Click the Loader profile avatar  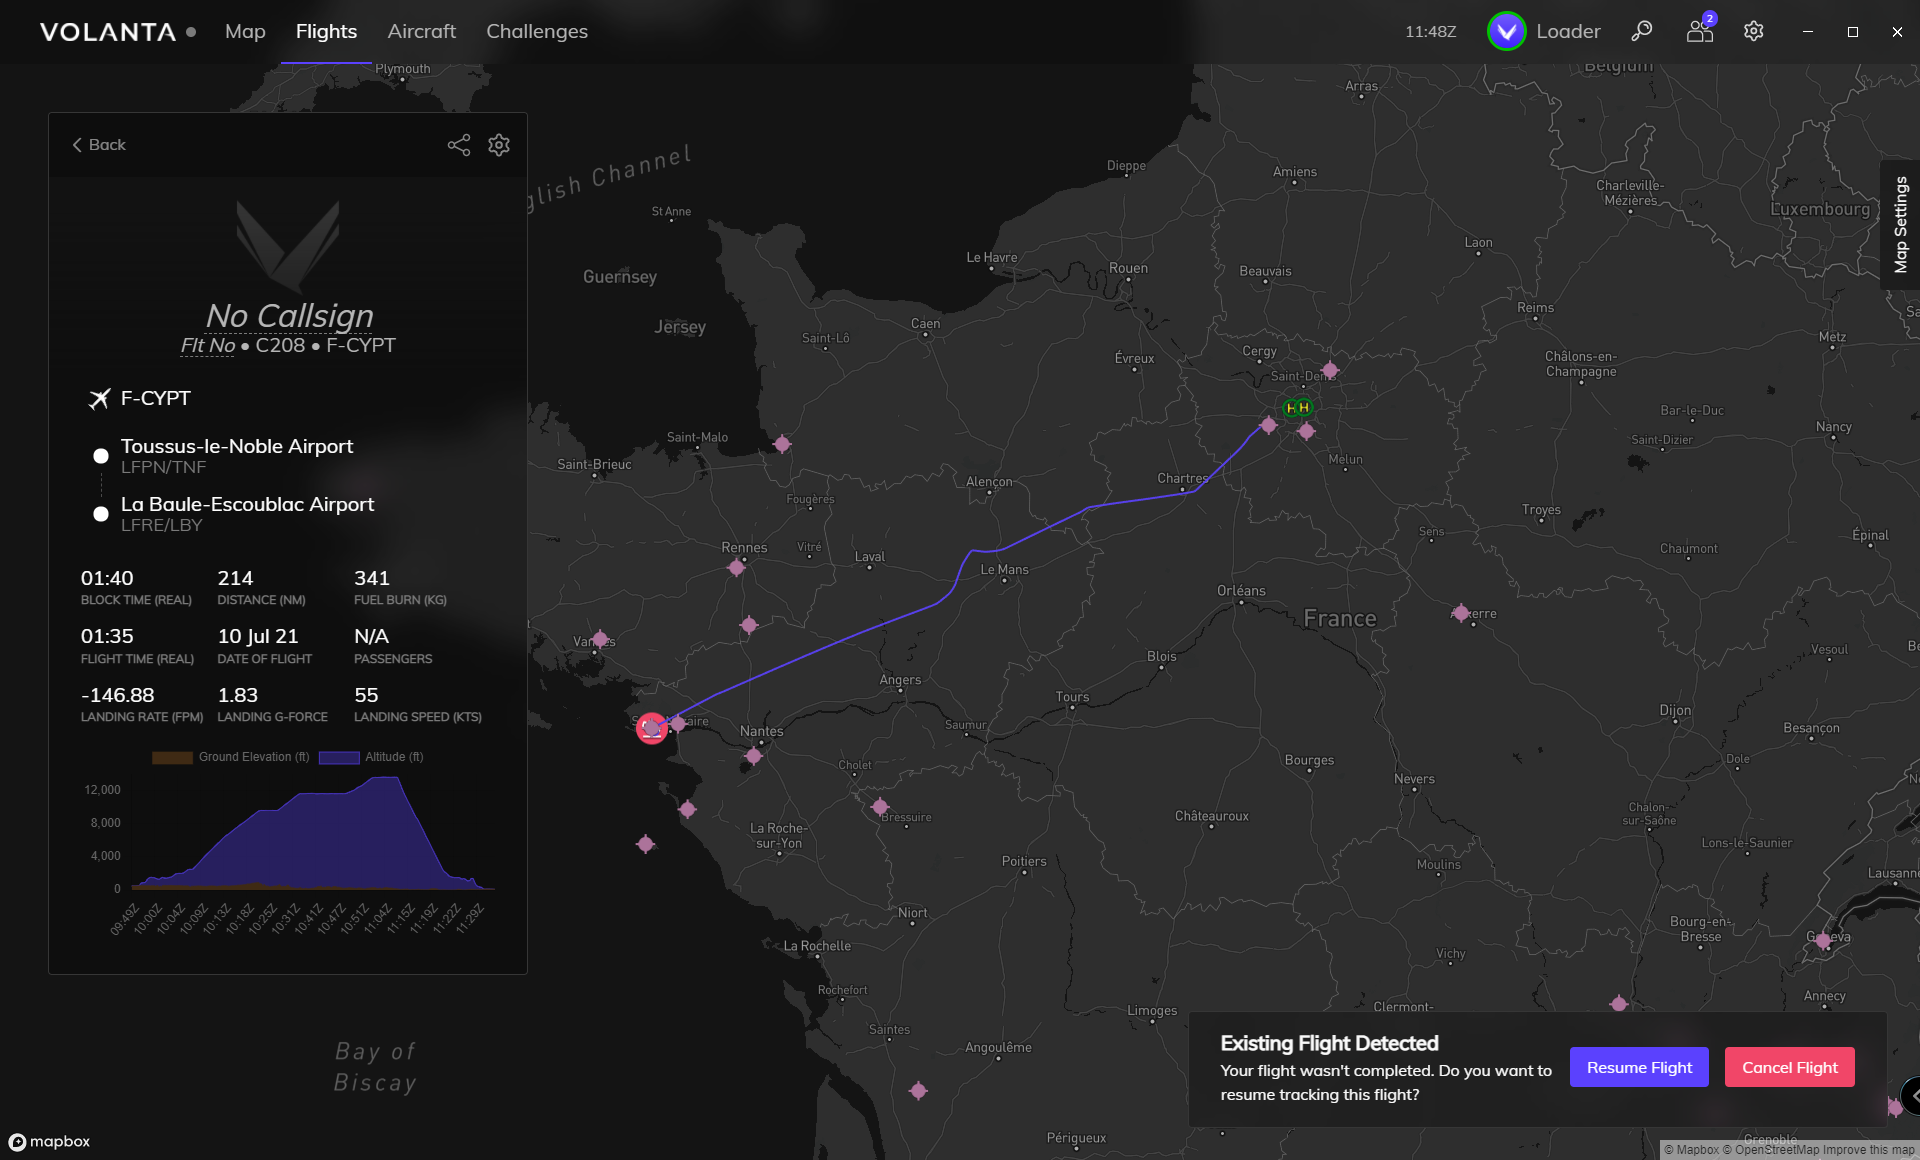click(x=1506, y=31)
